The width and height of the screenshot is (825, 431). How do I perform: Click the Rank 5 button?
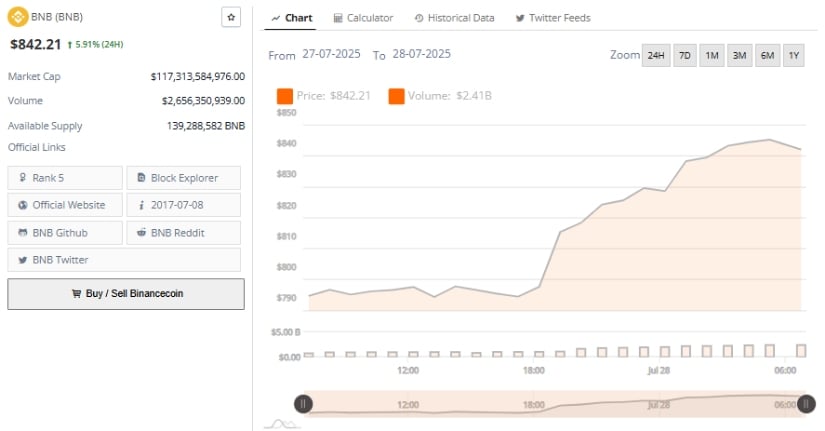65,178
